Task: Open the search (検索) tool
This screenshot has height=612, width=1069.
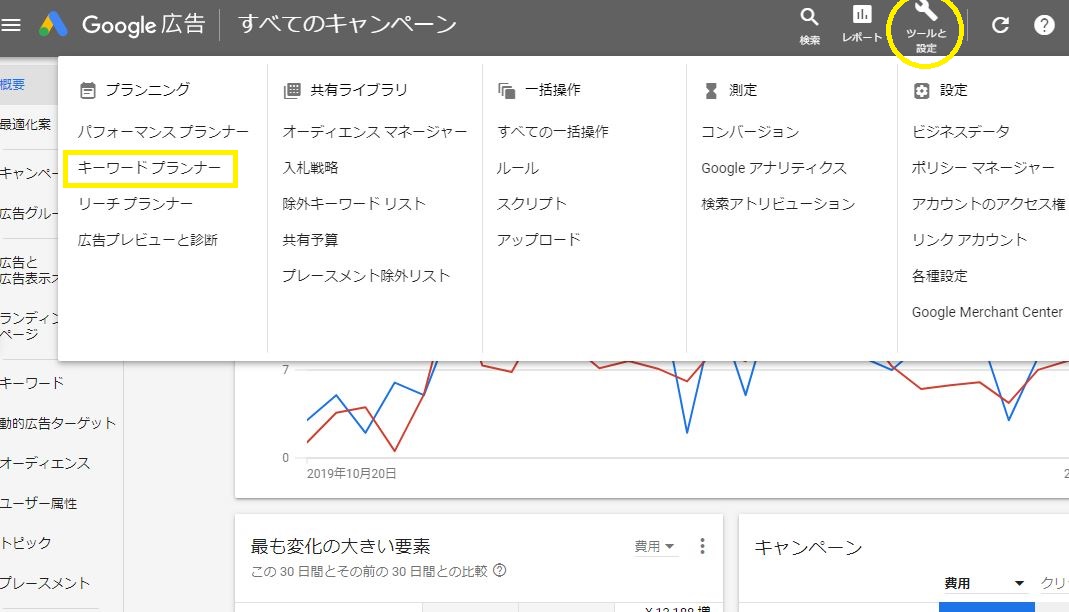Action: click(x=809, y=27)
